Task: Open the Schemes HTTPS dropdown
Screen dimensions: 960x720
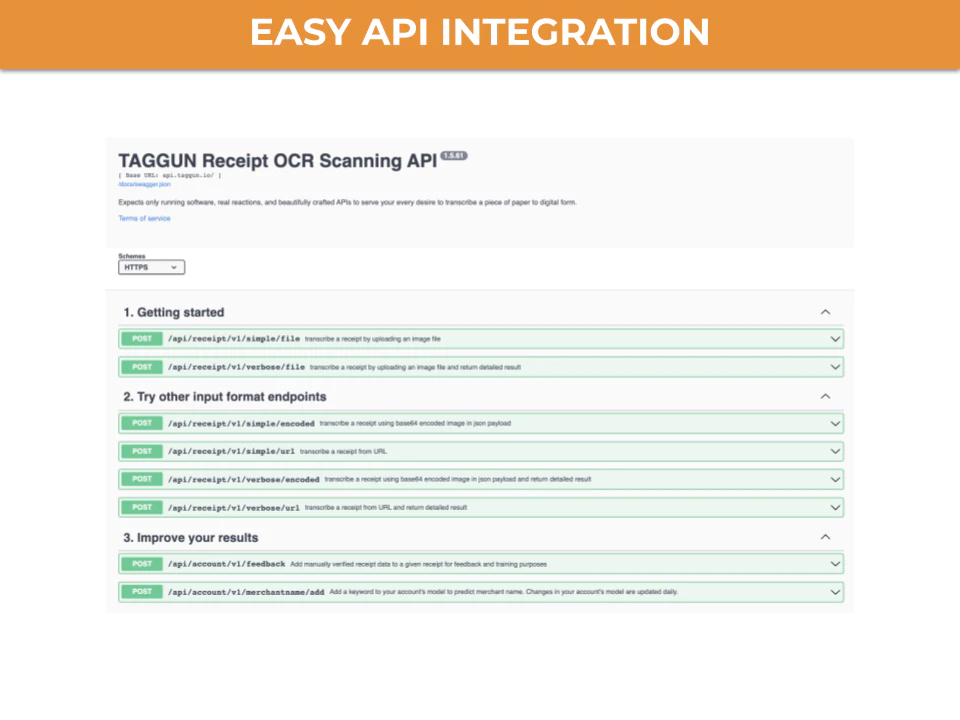Action: [151, 268]
